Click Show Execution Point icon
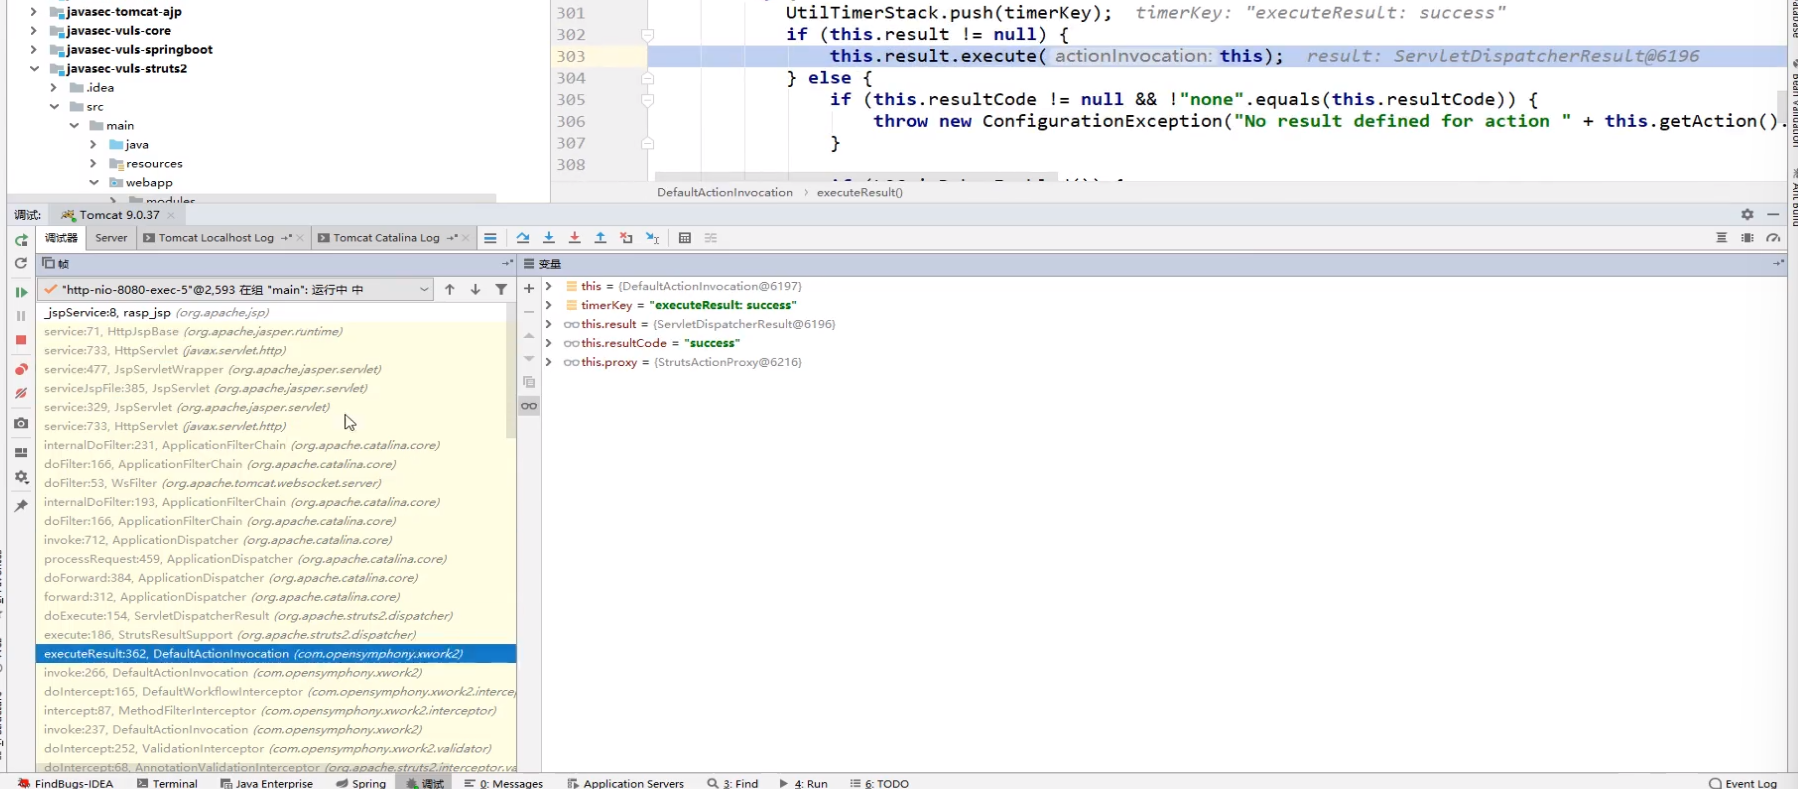This screenshot has height=789, width=1798. click(x=490, y=238)
